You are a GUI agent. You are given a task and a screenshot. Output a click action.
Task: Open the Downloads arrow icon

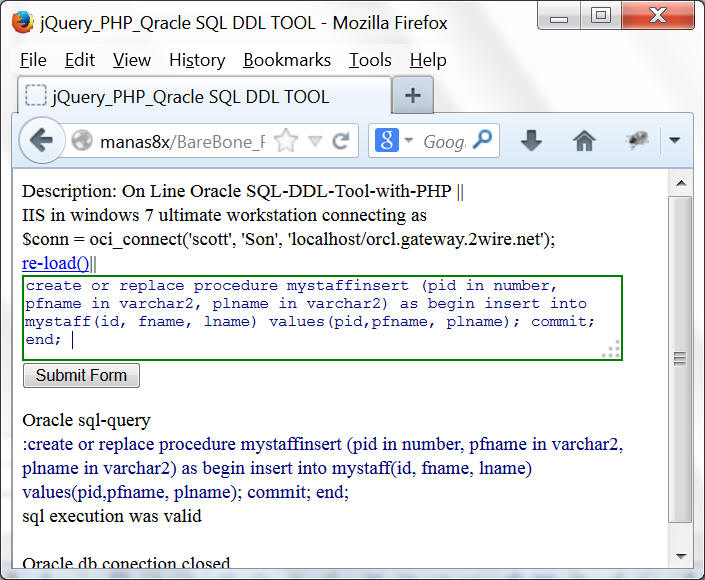[531, 141]
